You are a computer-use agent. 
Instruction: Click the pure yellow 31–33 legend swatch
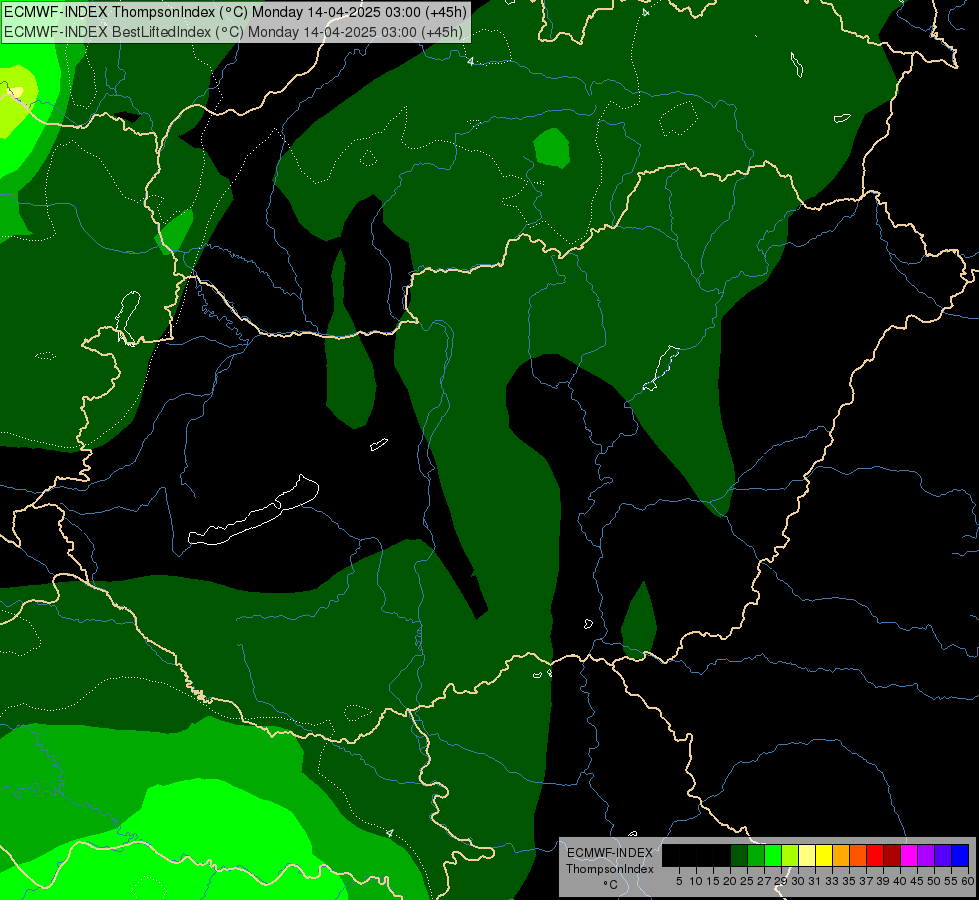824,855
